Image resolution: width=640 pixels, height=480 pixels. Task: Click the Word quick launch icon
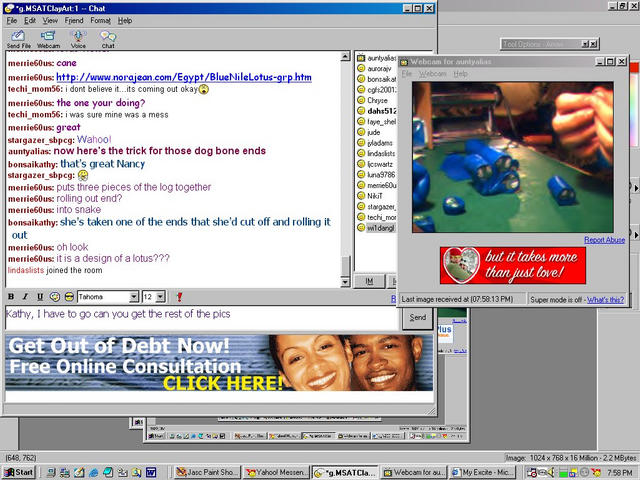coord(151,472)
